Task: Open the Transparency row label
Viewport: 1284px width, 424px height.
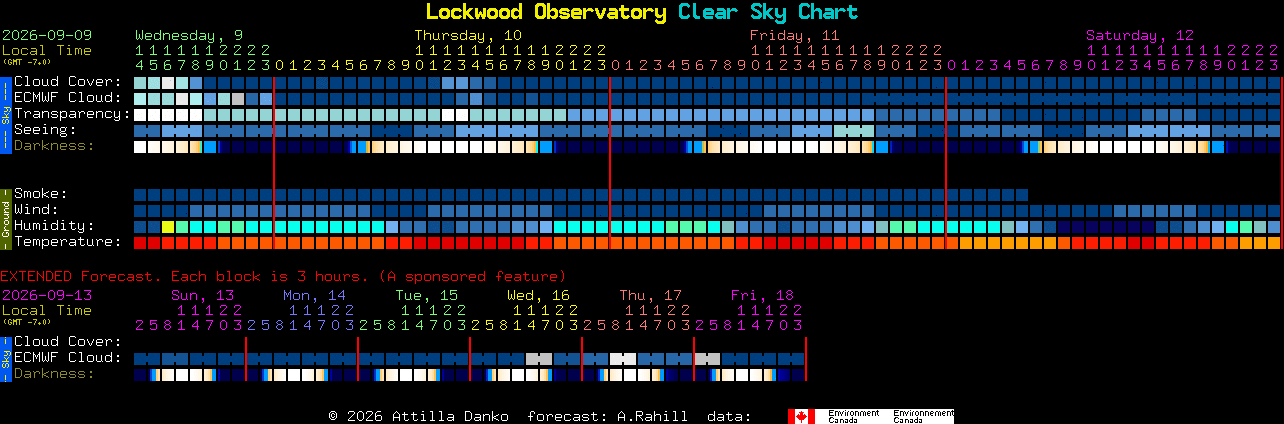Action: [x=72, y=114]
